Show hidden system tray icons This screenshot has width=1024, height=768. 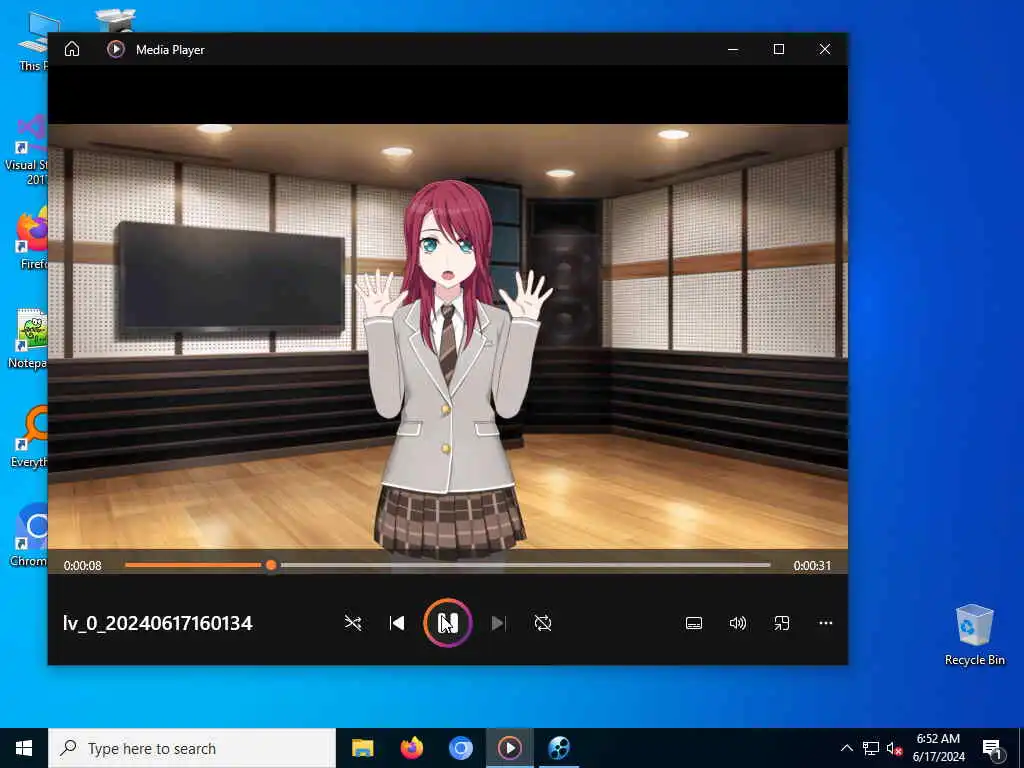846,748
